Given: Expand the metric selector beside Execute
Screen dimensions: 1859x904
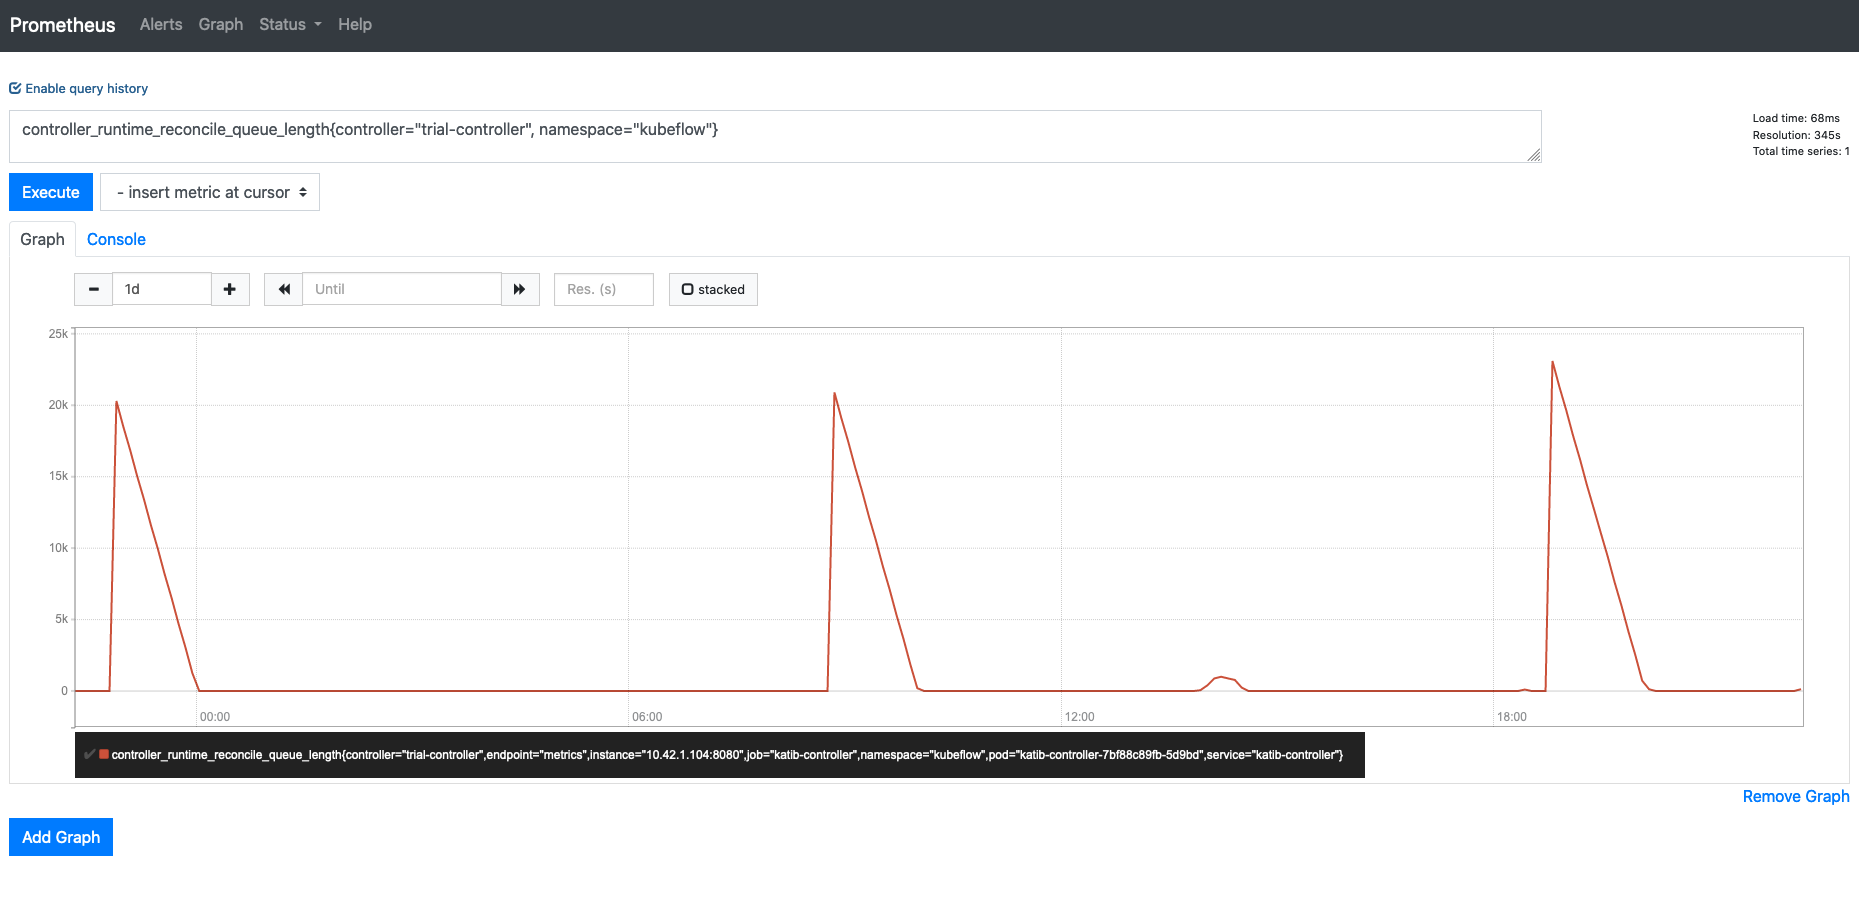Looking at the screenshot, I should click(x=209, y=192).
